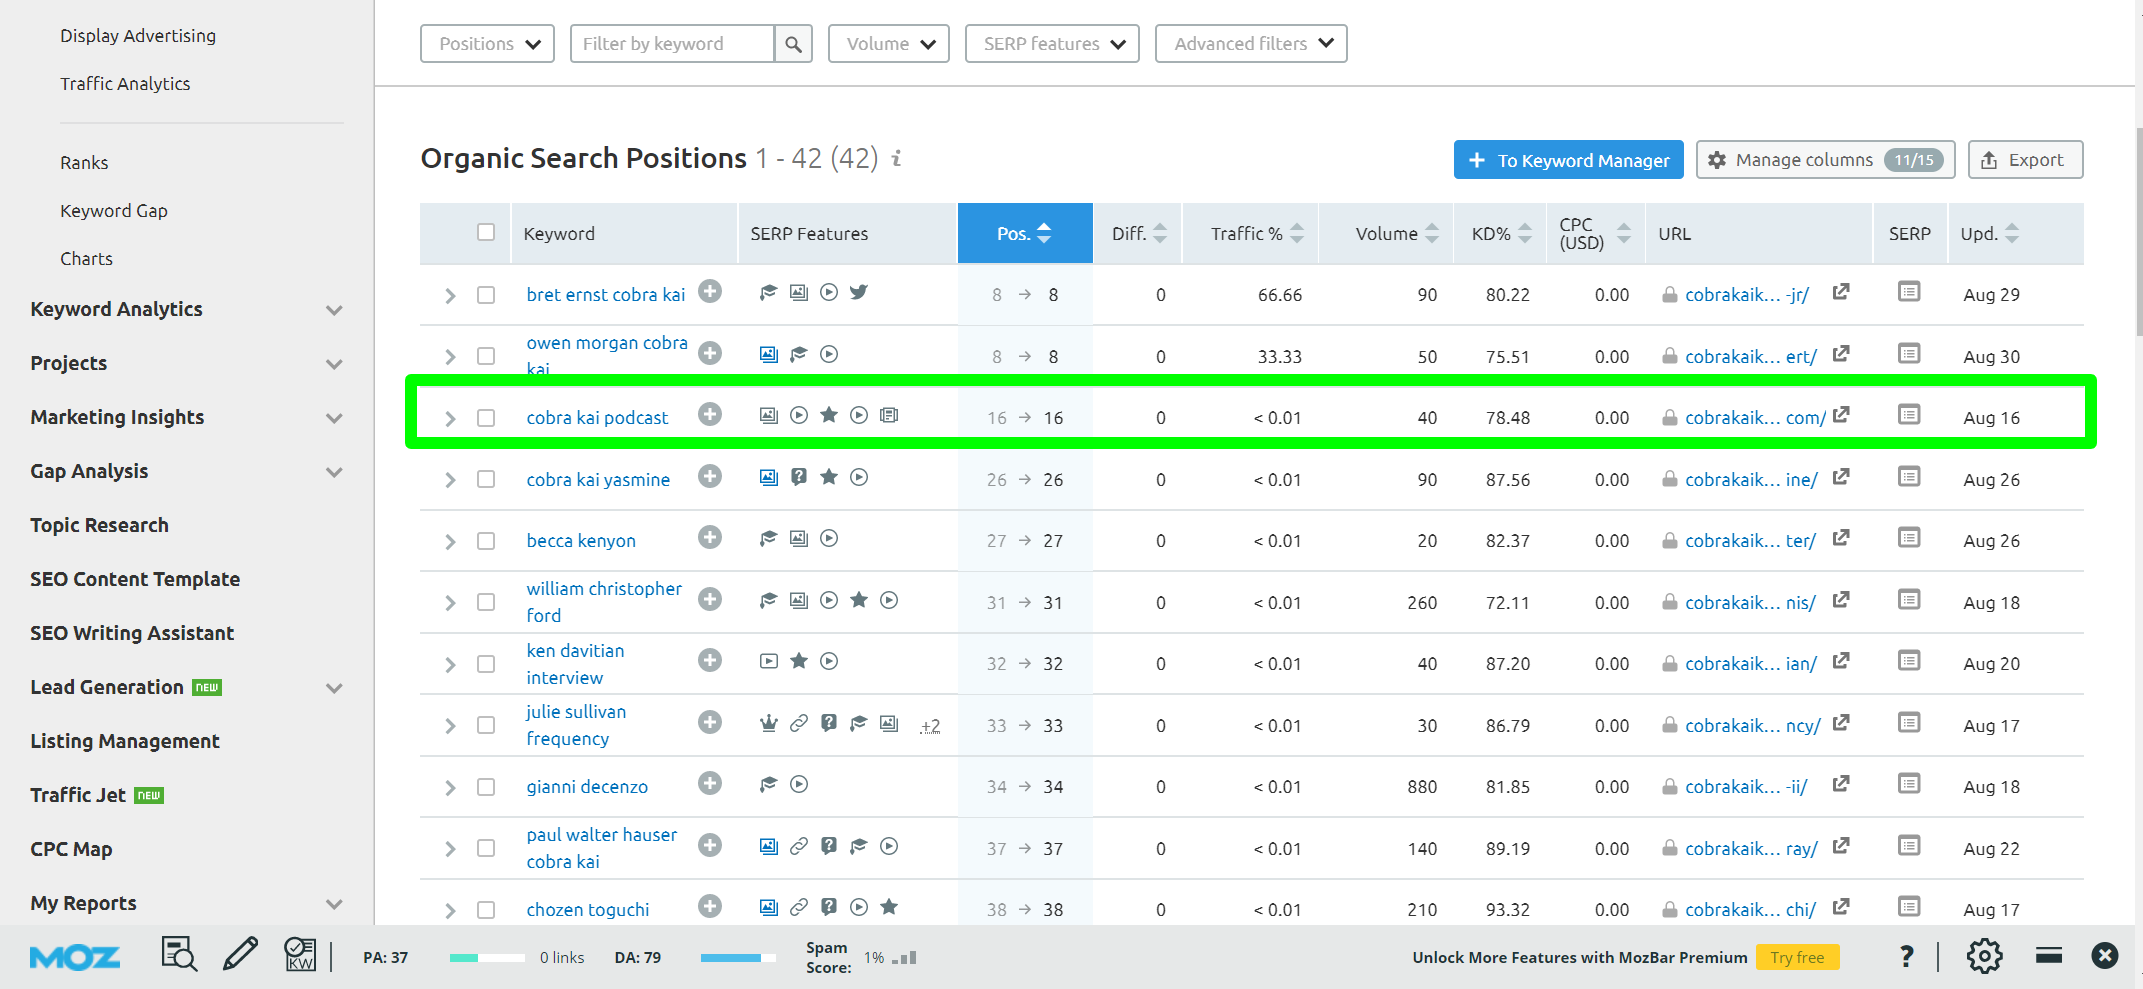Screen dimensions: 2143x989
Task: Open MozBar page analysis icon
Action: 179,955
